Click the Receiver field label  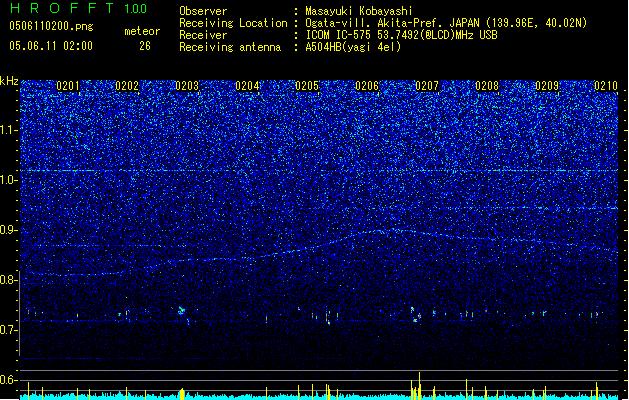(203, 35)
